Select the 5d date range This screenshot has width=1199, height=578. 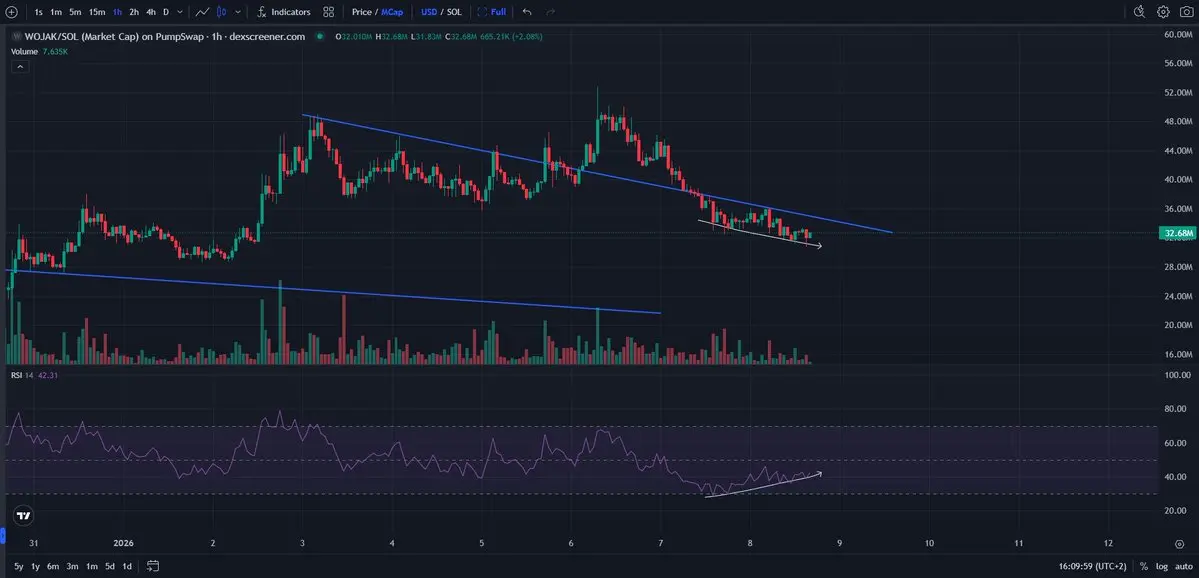pos(110,567)
